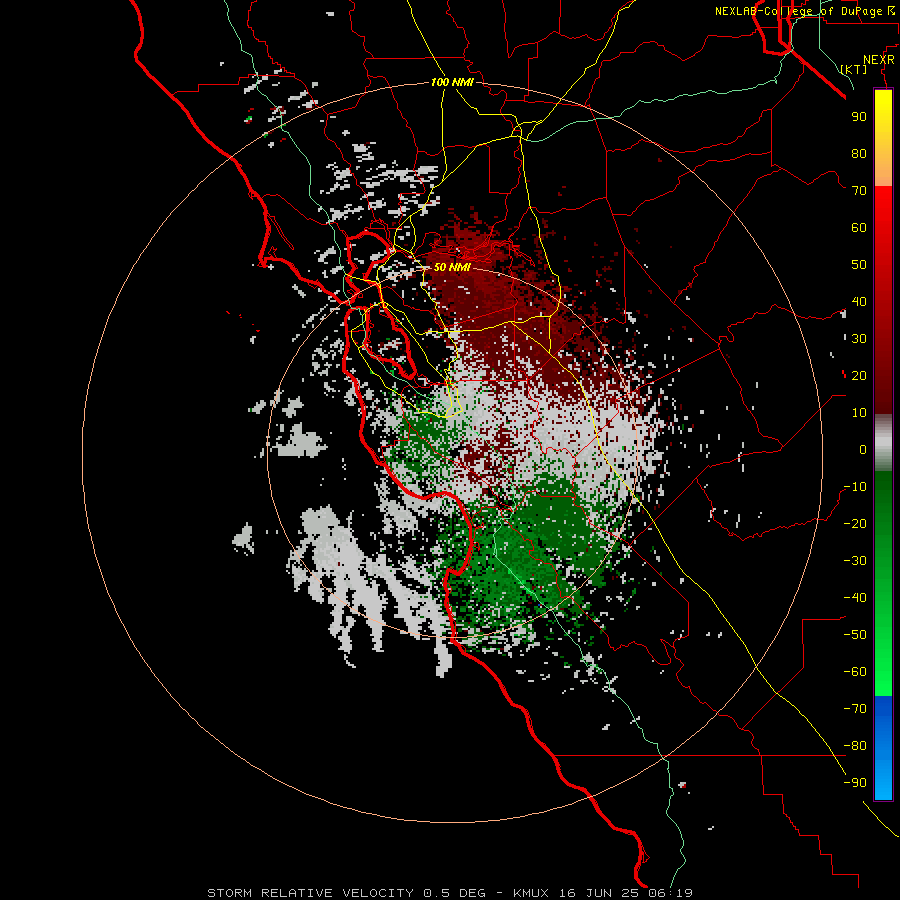The width and height of the screenshot is (900, 900).
Task: Click the -70 value on the velocity scale
Action: coord(855,709)
